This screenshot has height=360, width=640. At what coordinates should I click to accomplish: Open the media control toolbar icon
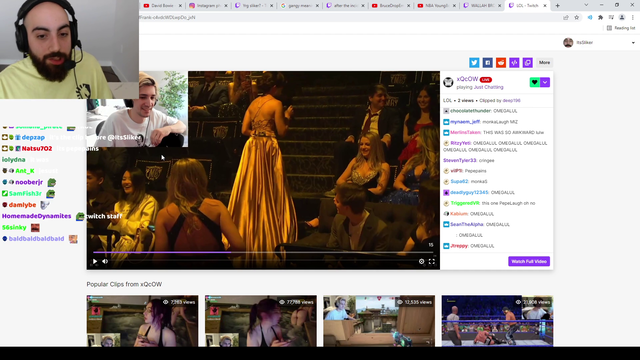(611, 18)
